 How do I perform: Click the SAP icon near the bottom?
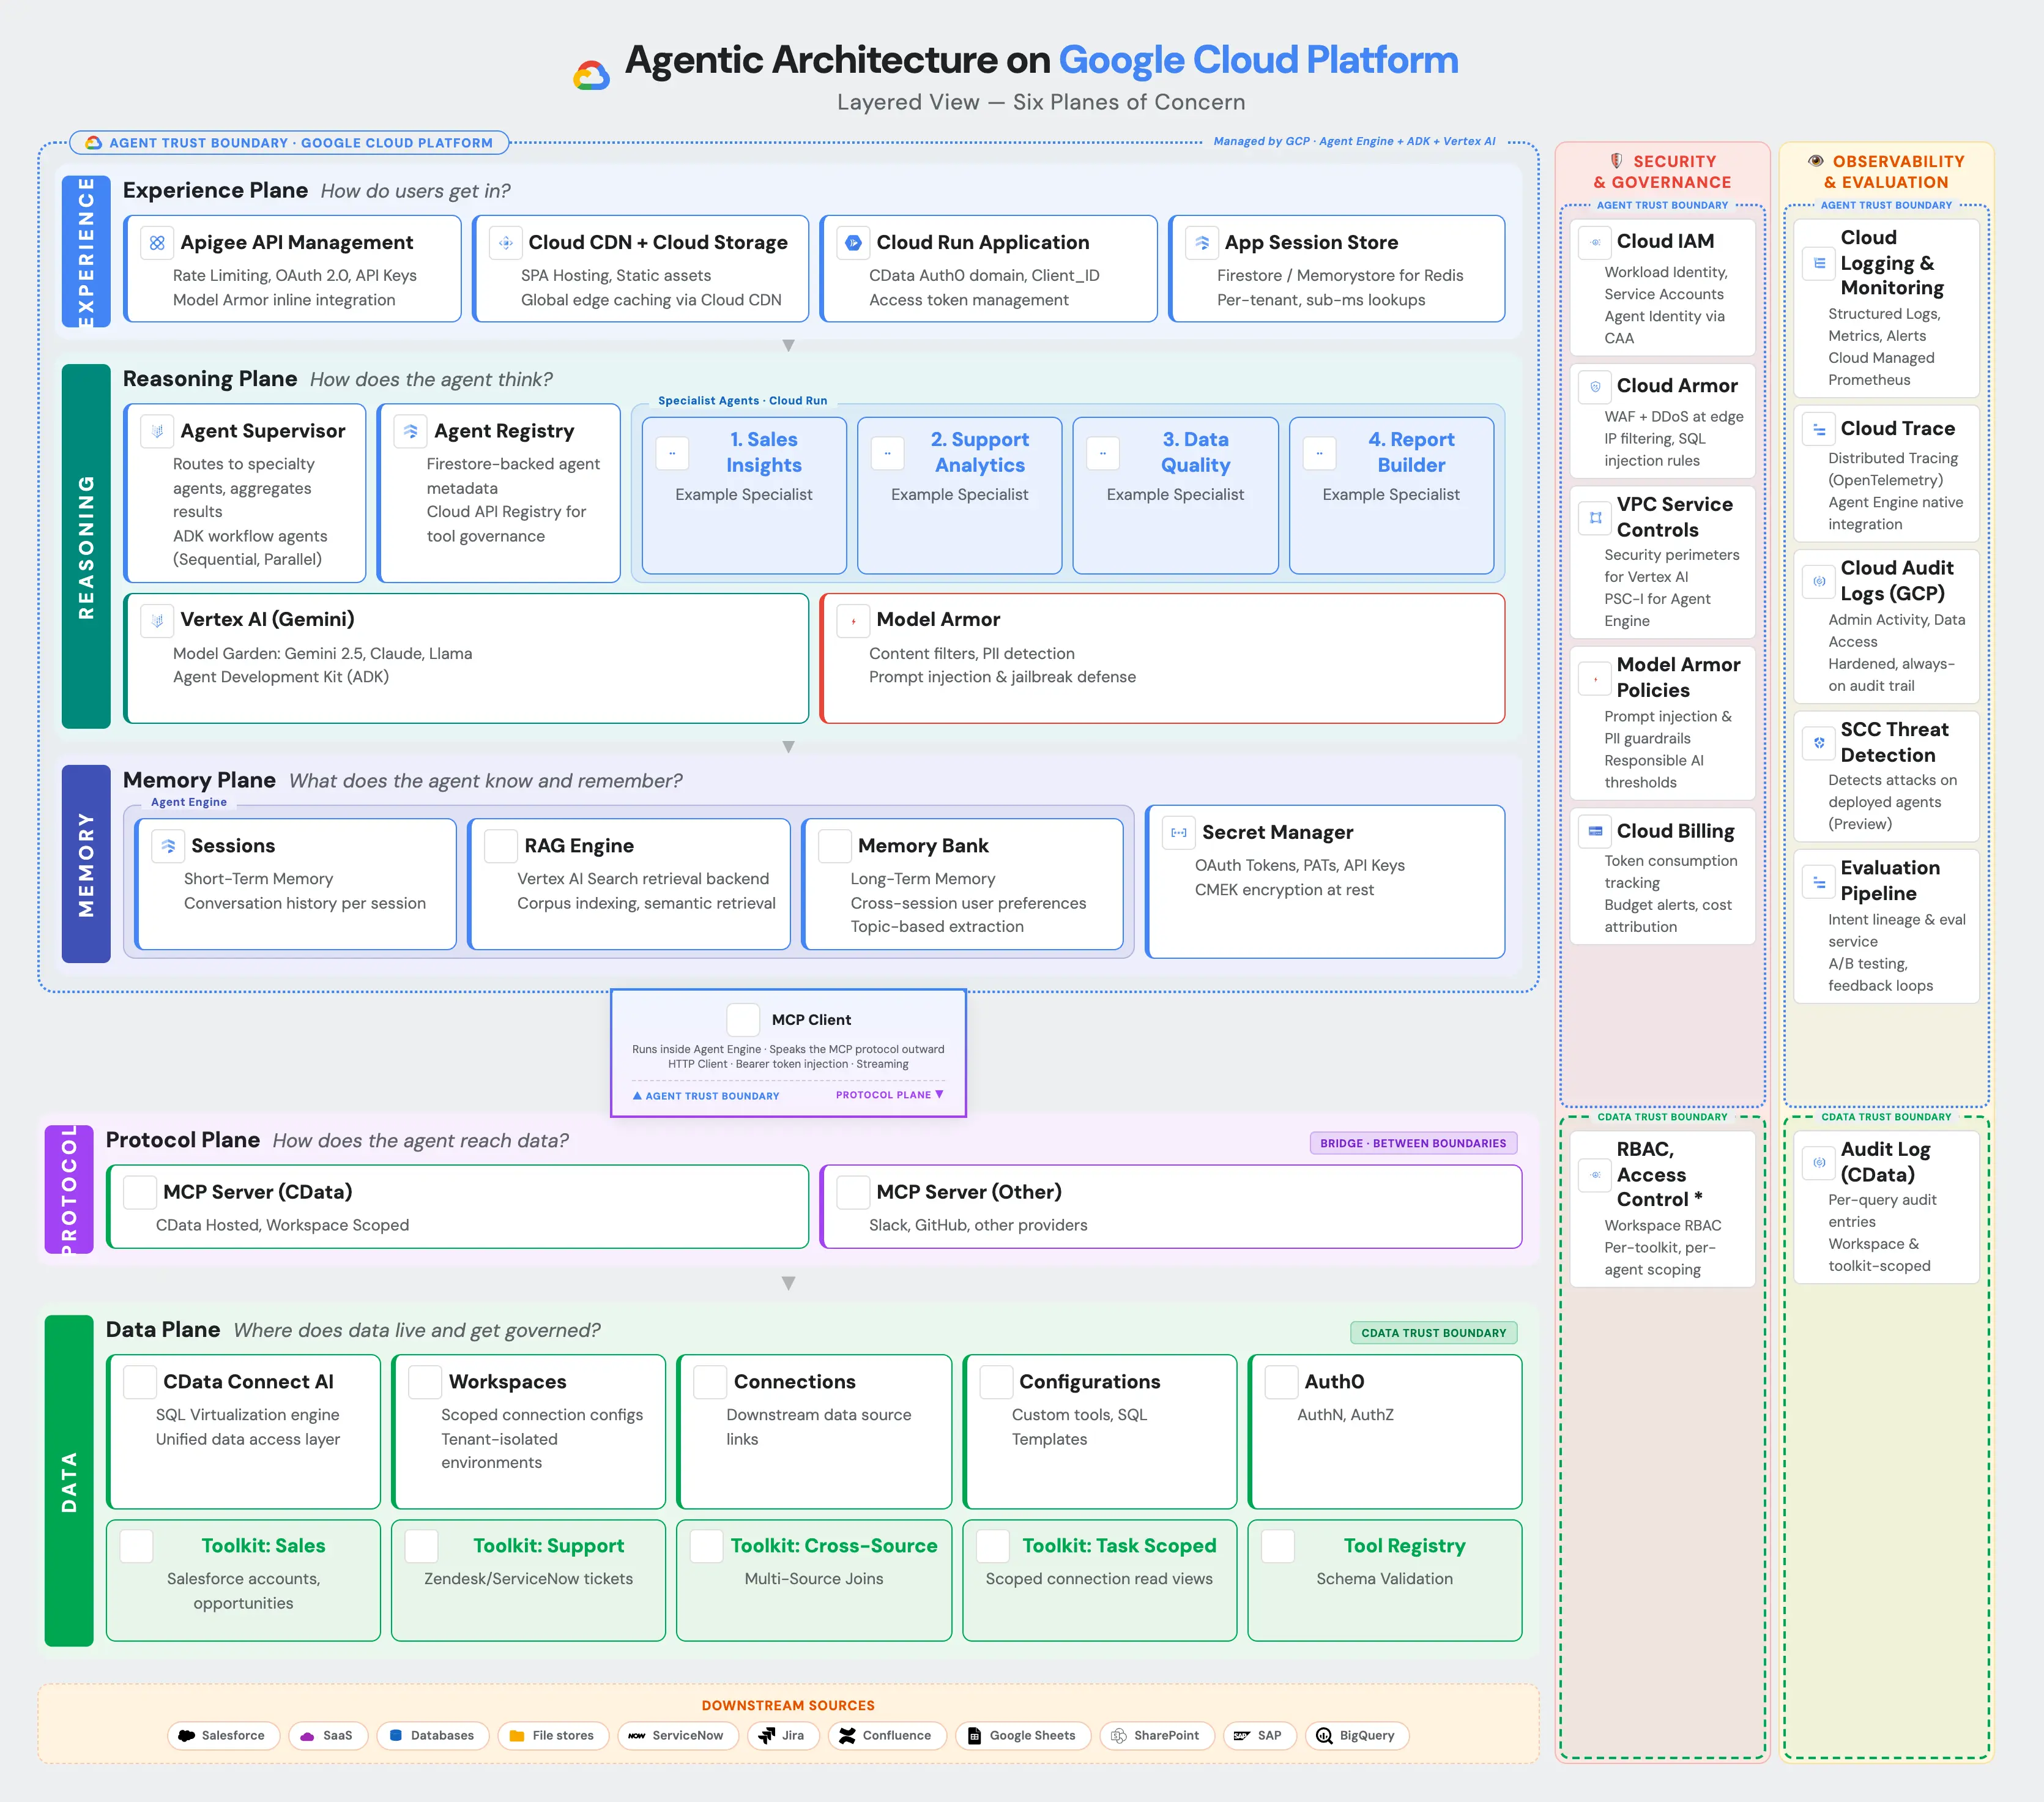(x=1240, y=1736)
